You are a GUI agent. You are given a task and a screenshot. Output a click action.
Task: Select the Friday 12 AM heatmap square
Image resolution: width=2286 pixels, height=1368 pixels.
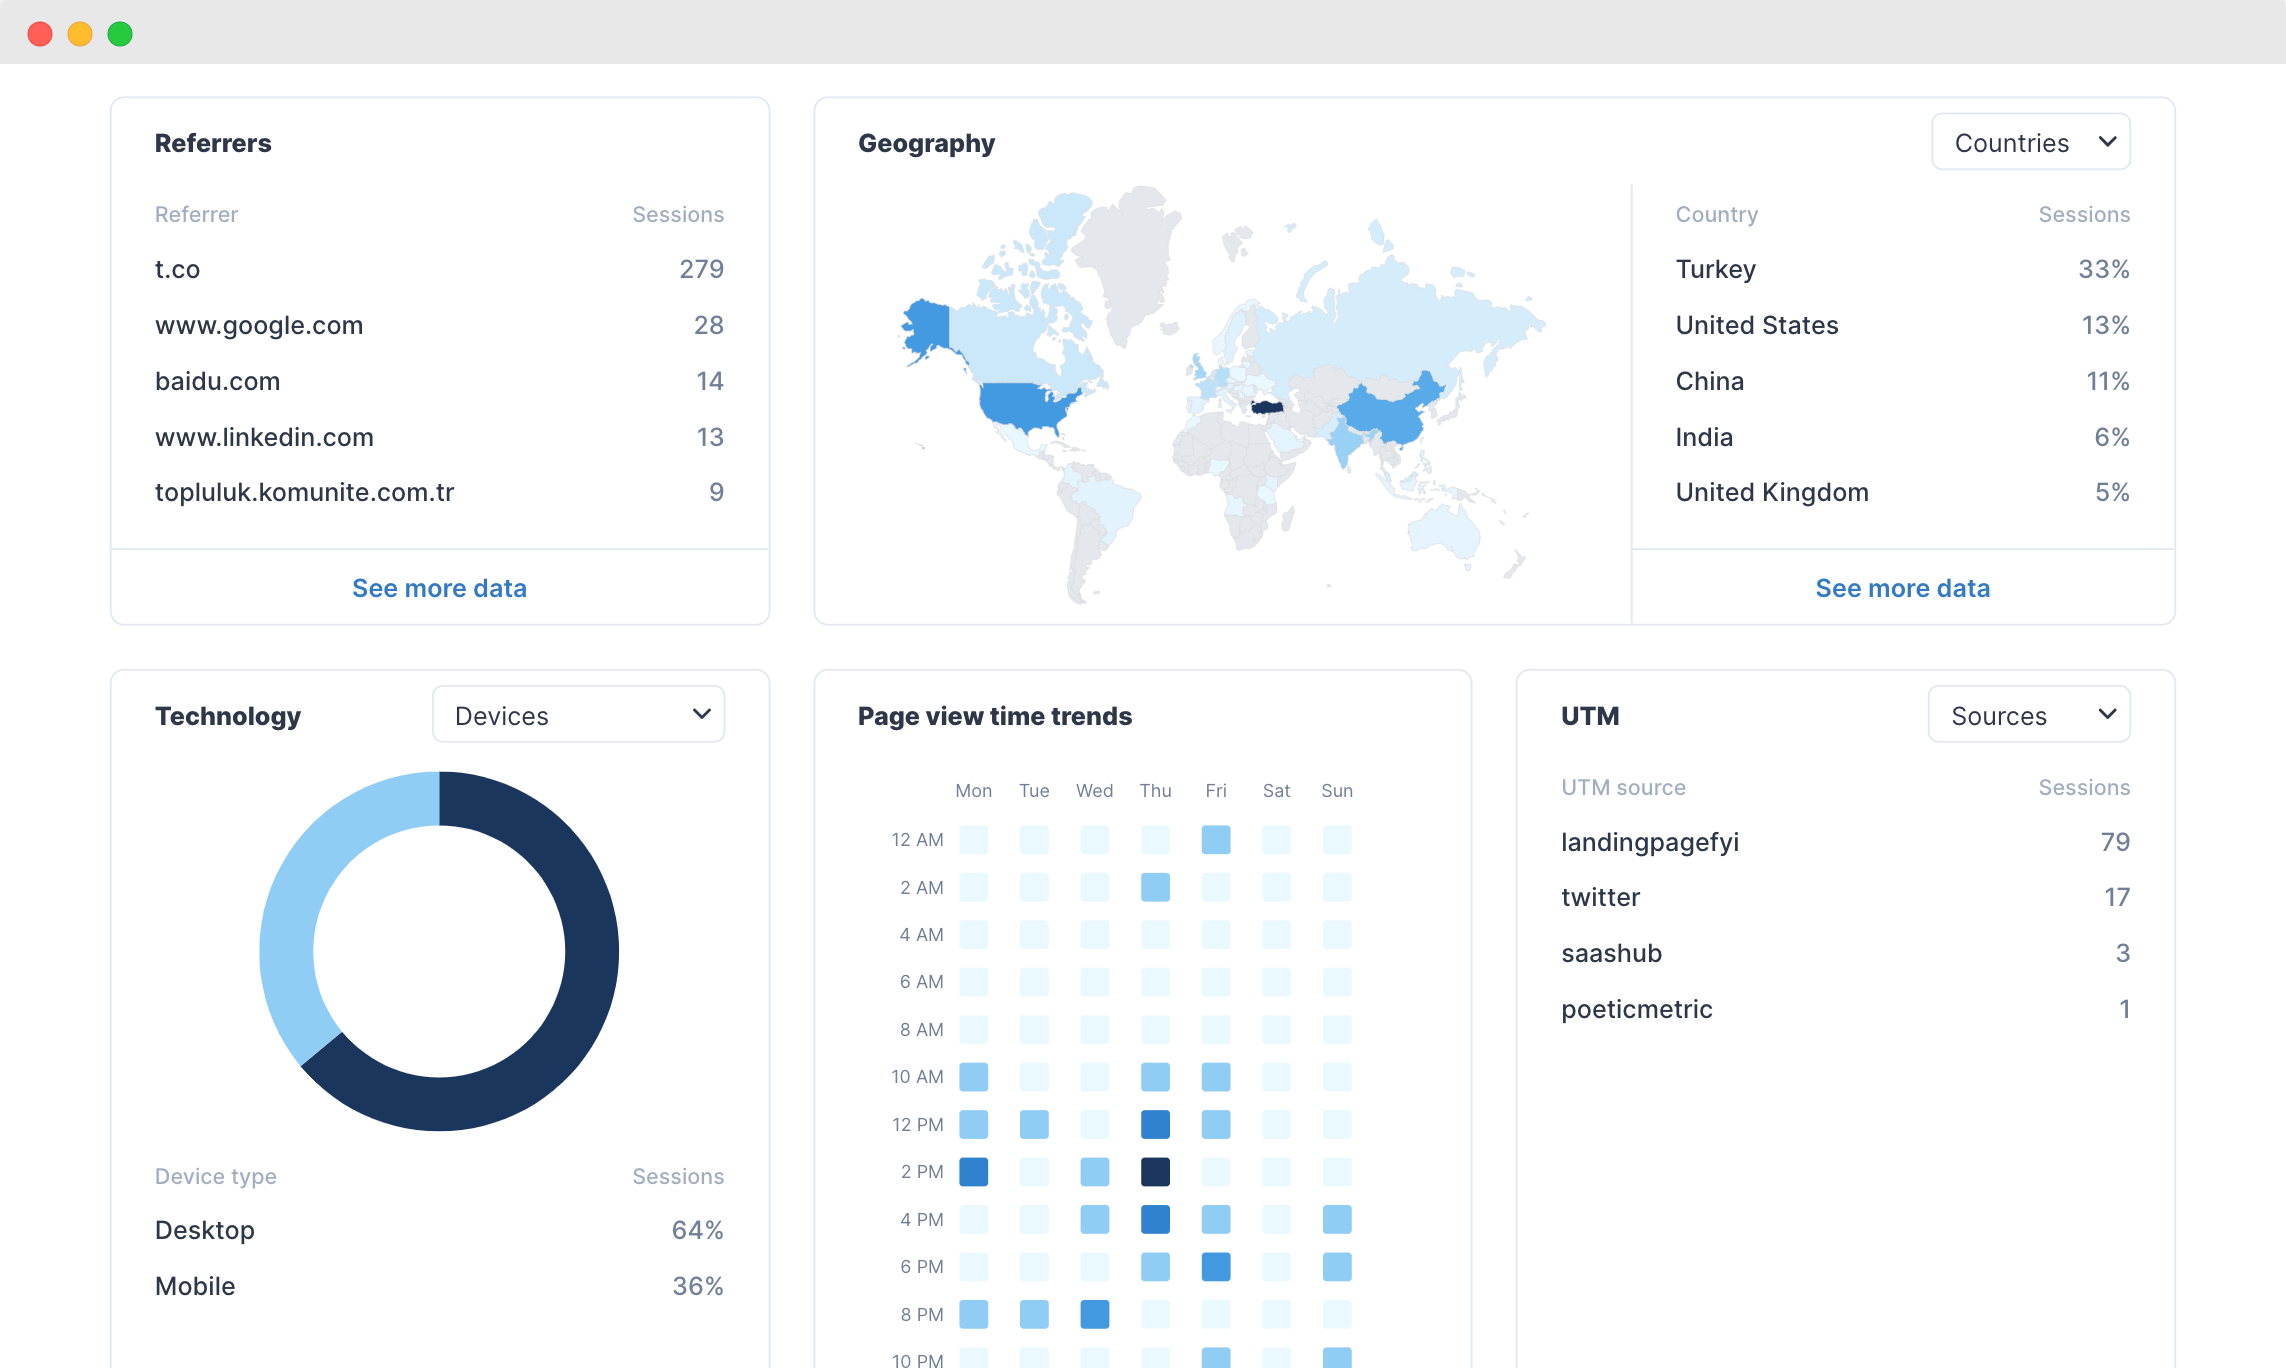[1216, 839]
